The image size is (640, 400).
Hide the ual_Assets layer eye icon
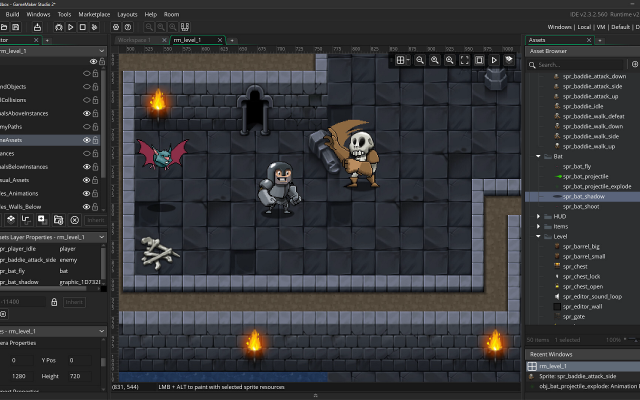(x=87, y=180)
